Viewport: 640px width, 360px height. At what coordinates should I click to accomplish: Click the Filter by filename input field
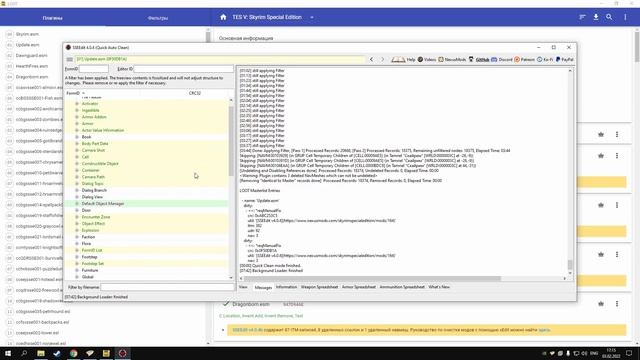click(x=167, y=287)
